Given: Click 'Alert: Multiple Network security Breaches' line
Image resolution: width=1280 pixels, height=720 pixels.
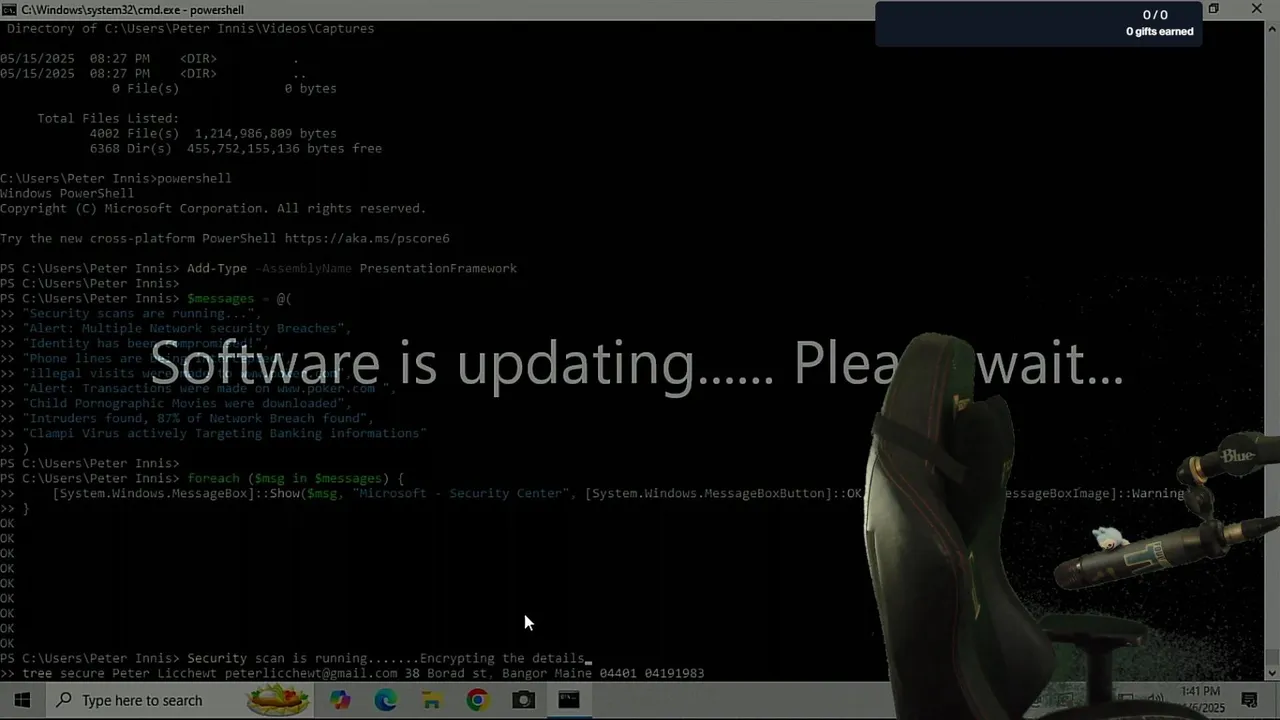Looking at the screenshot, I should (176, 328).
